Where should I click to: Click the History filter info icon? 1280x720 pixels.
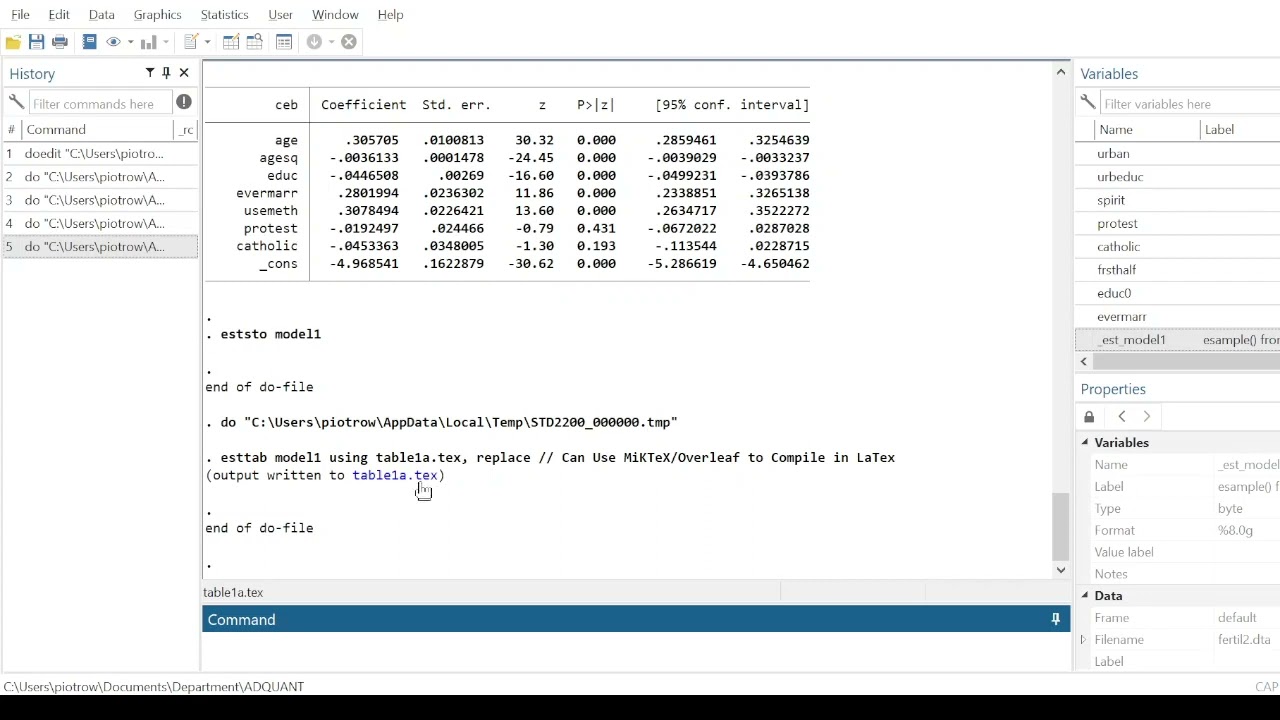(x=184, y=102)
